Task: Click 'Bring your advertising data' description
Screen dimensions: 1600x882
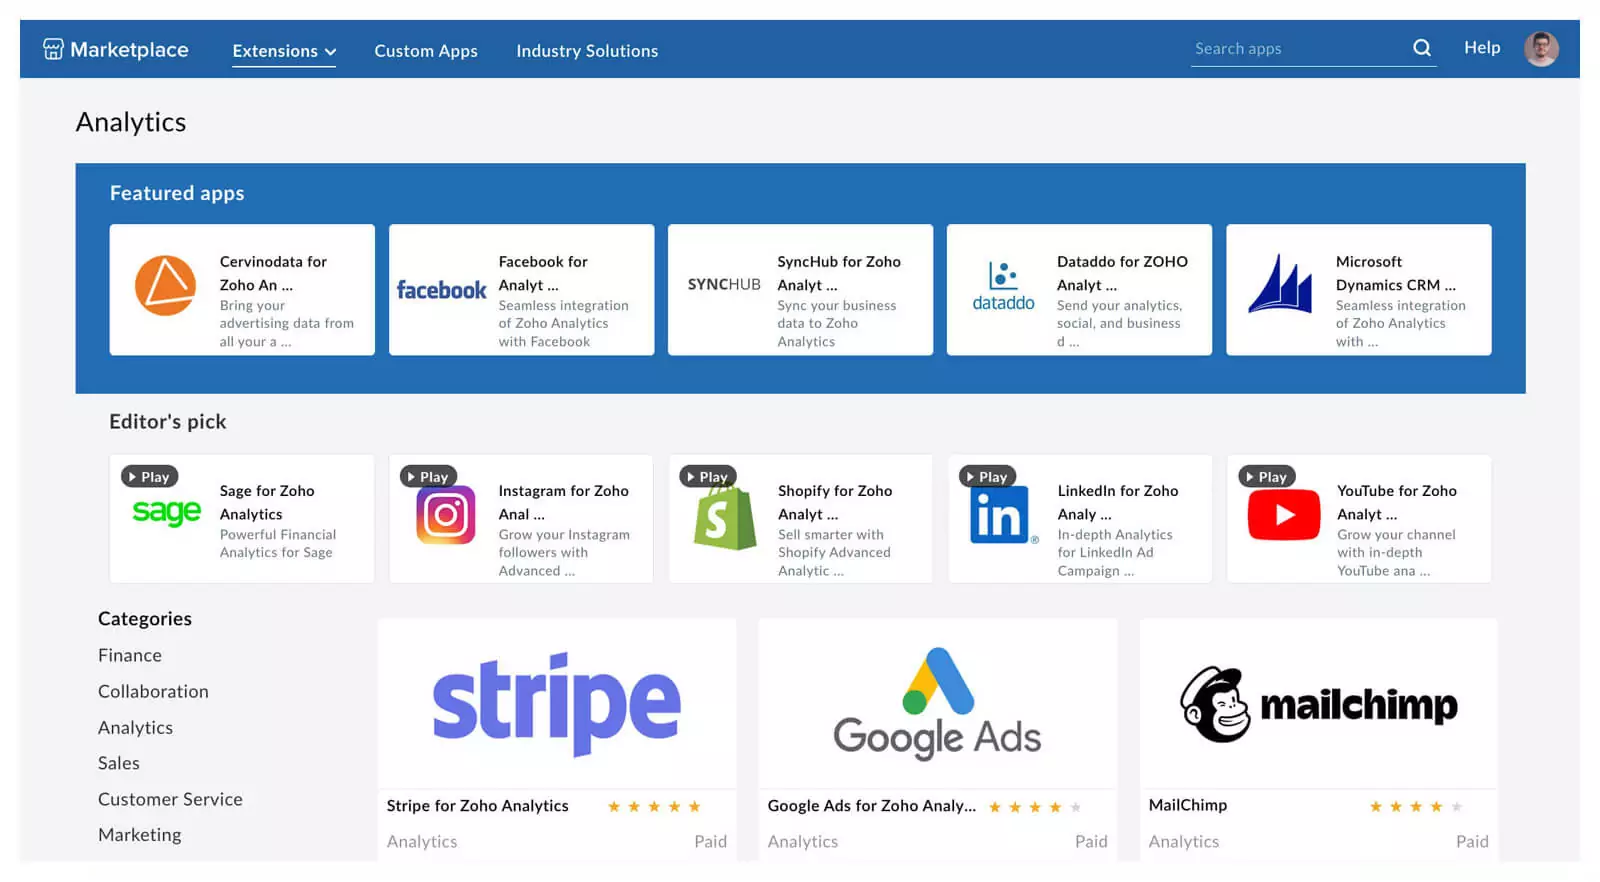Action: point(287,324)
